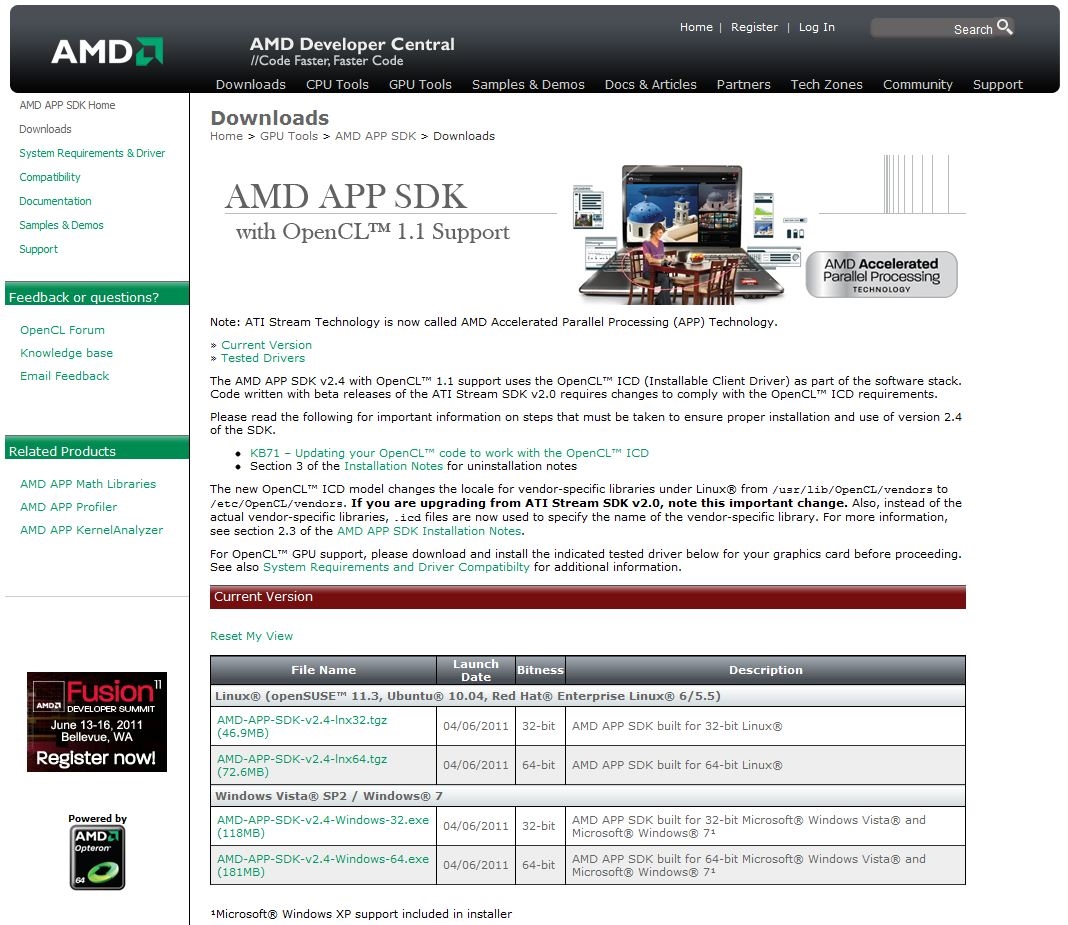Open AMD APP Math Libraries link
Viewport: 1068px width, 925px height.
[x=88, y=484]
